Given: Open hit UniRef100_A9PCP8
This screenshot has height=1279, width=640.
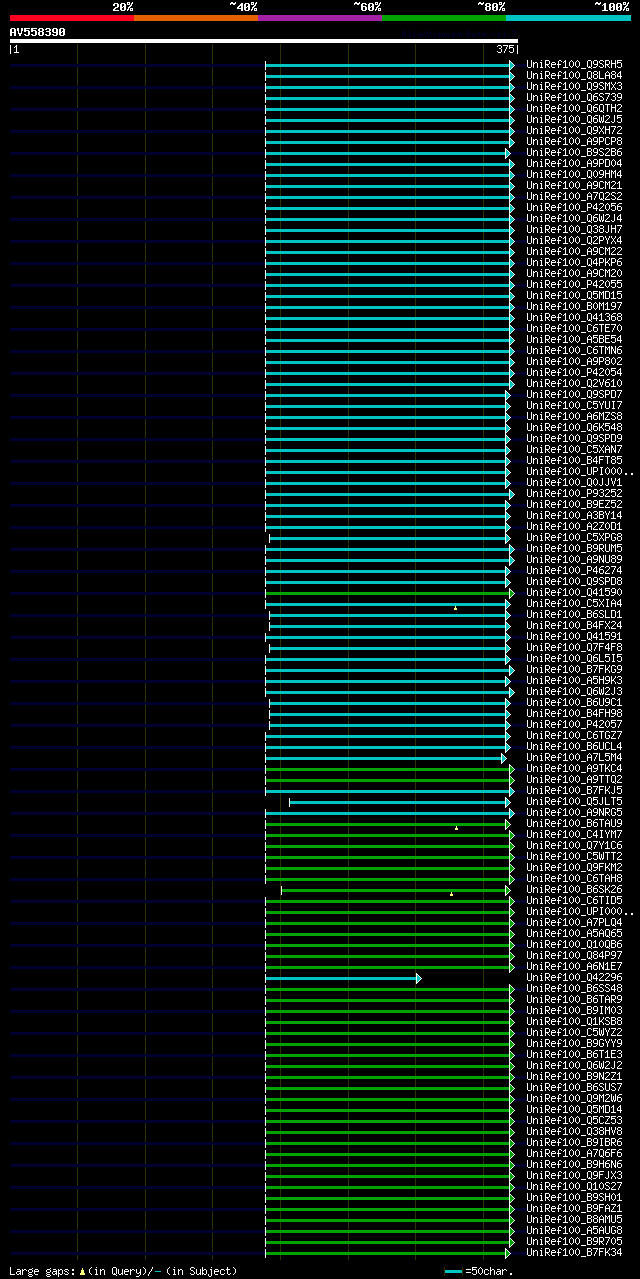Looking at the screenshot, I should coord(574,141).
